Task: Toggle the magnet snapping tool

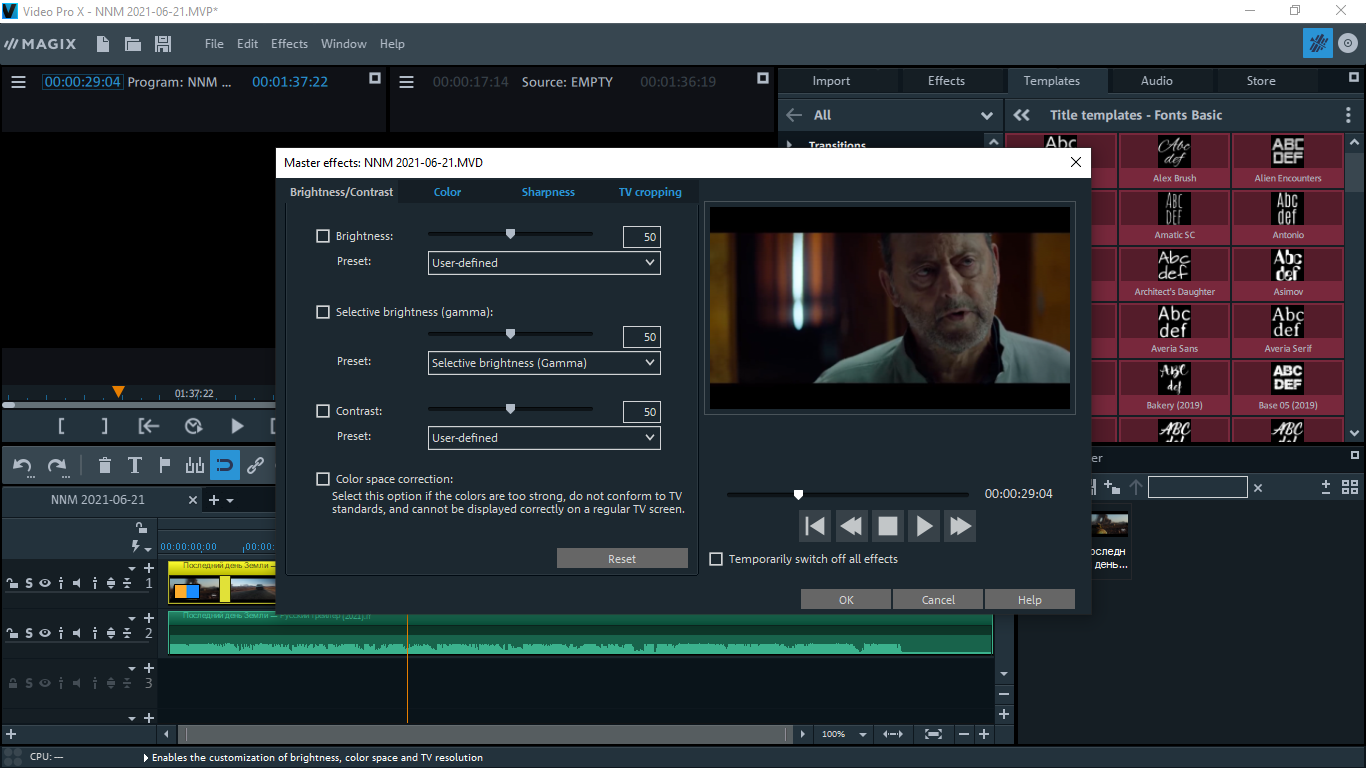Action: (x=225, y=465)
